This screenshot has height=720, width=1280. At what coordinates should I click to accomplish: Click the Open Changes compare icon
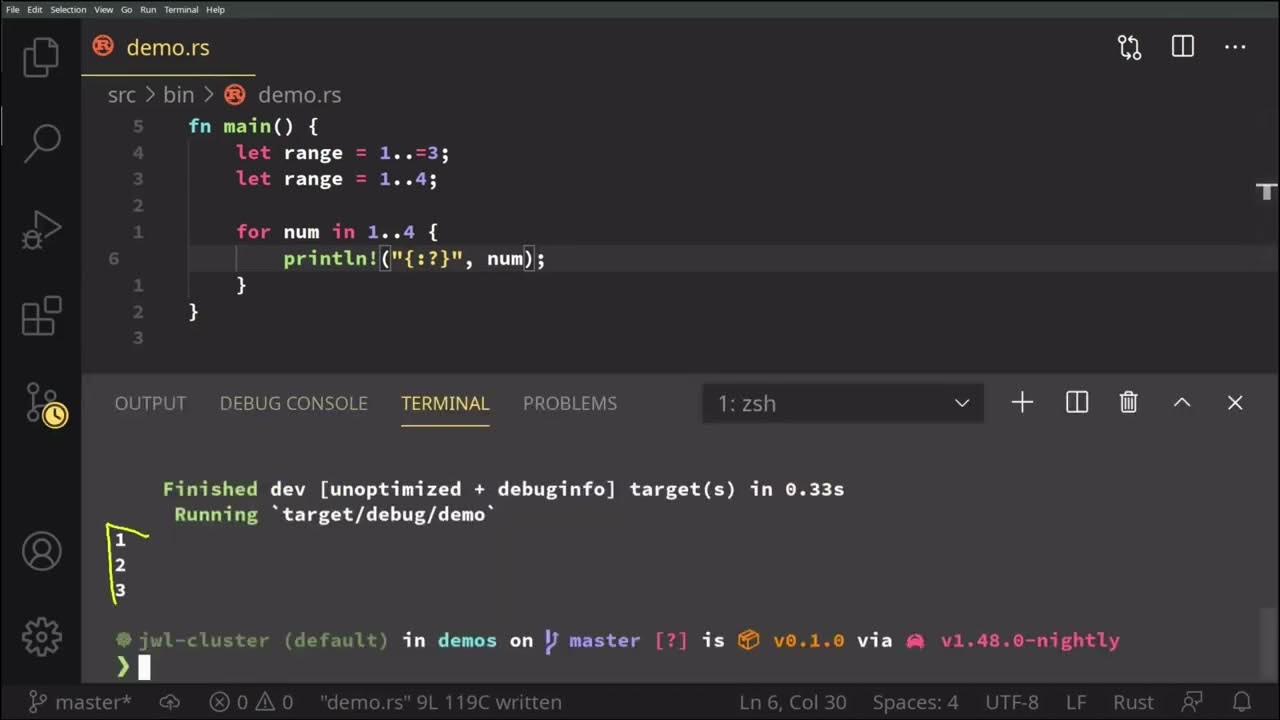point(1129,47)
